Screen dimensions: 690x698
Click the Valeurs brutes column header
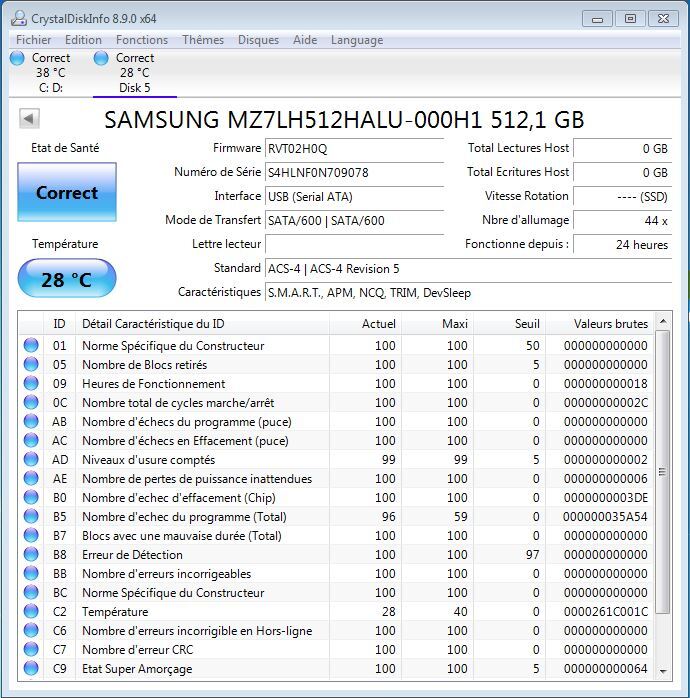click(610, 324)
